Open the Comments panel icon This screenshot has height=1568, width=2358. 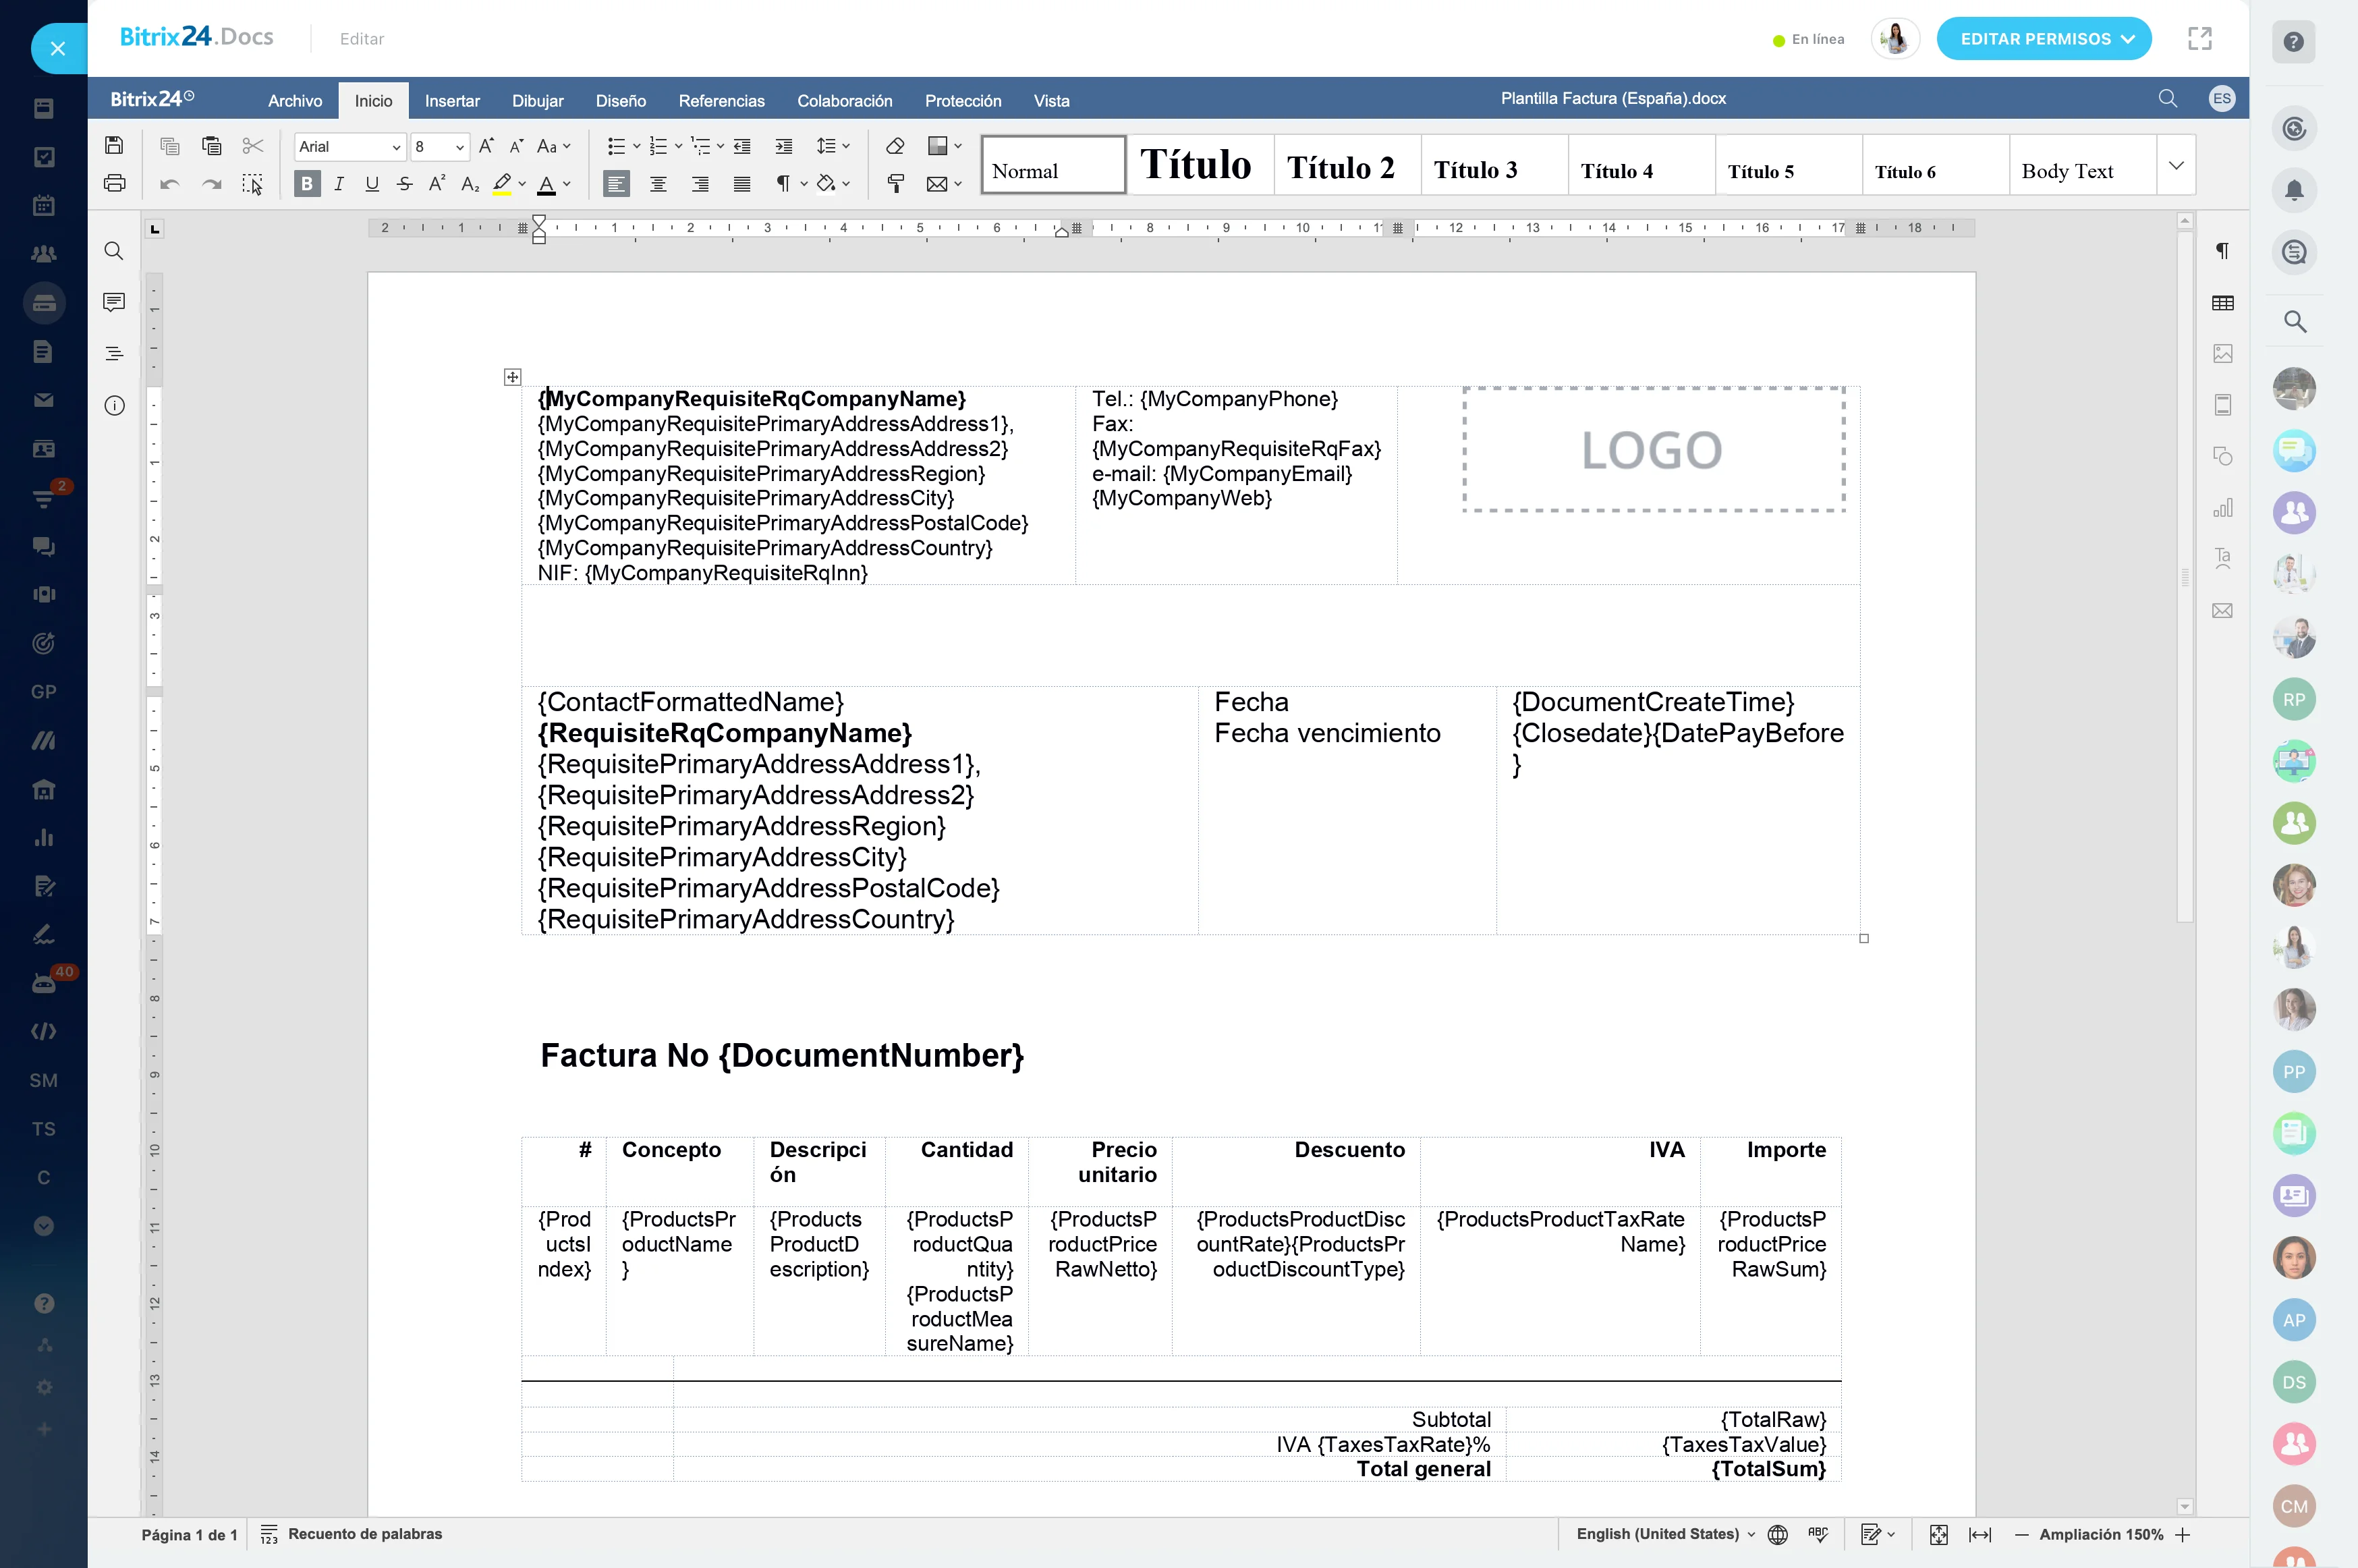[x=114, y=302]
